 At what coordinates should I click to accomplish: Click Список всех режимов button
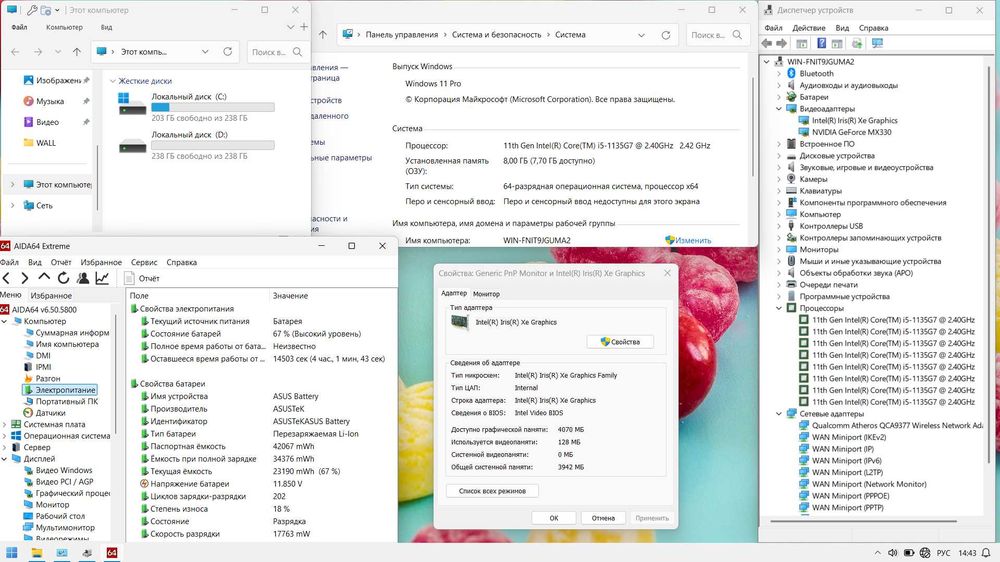[492, 491]
